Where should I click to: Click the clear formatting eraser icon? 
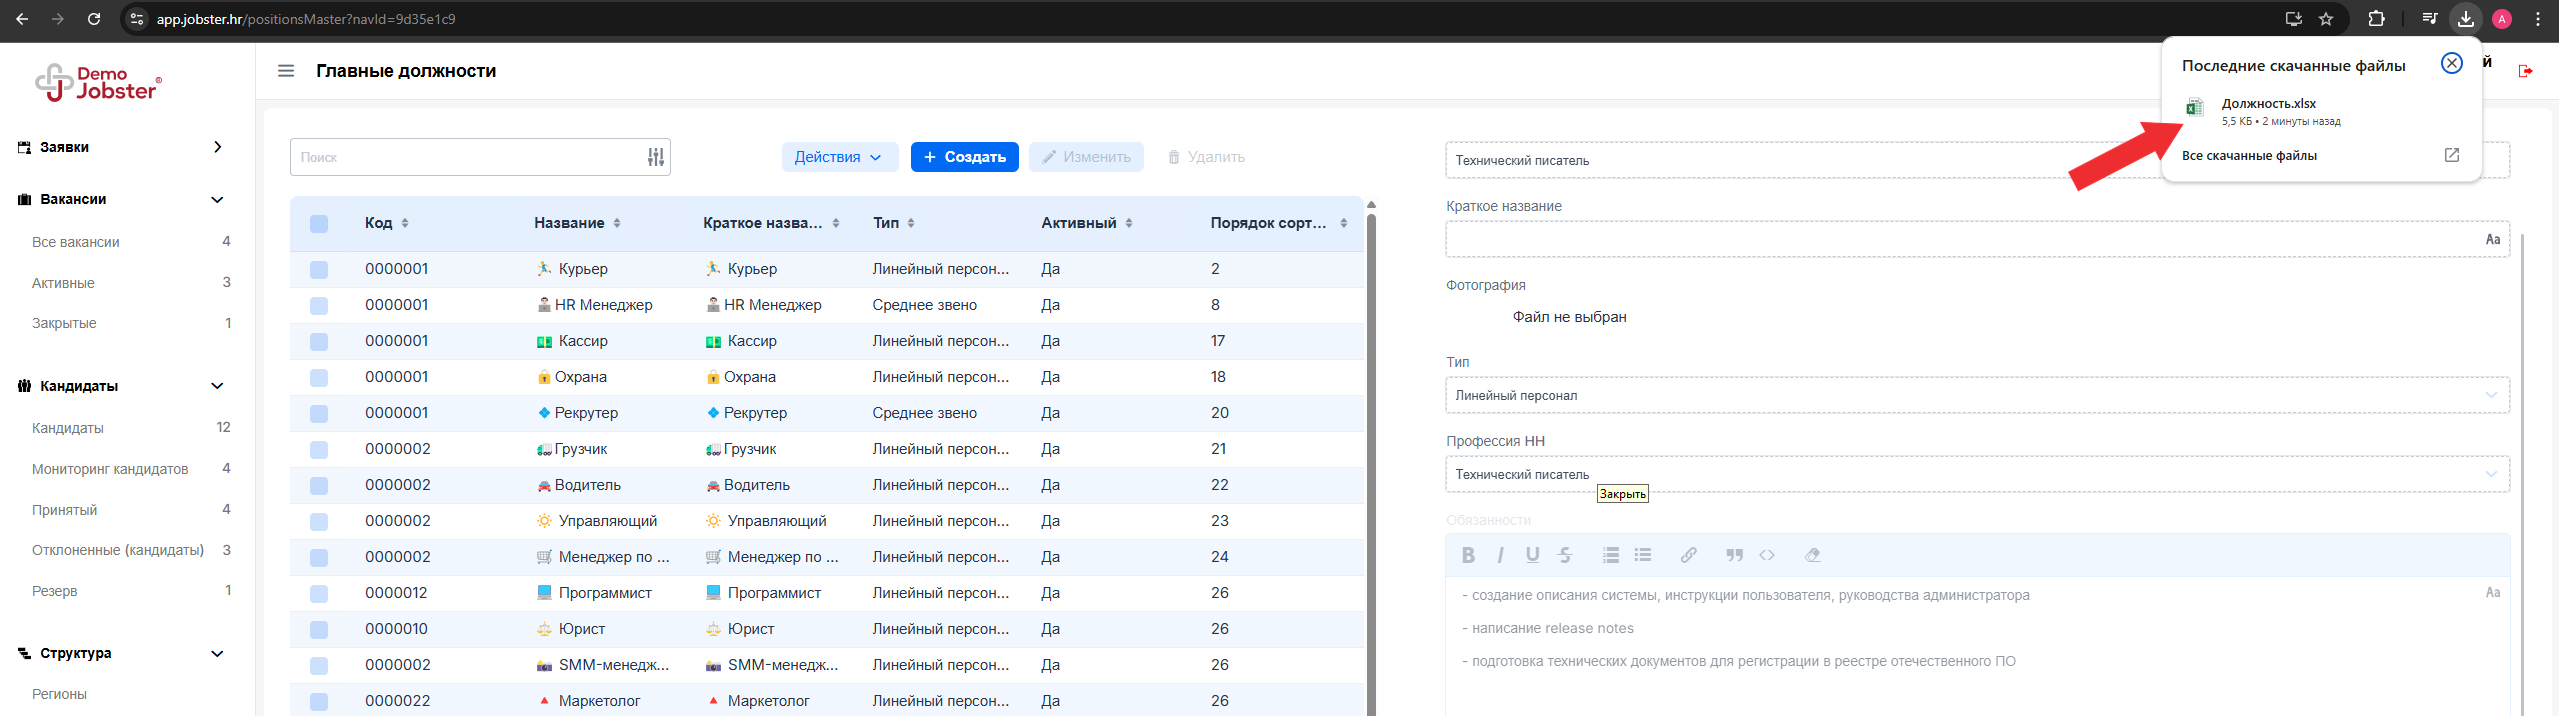(1812, 555)
